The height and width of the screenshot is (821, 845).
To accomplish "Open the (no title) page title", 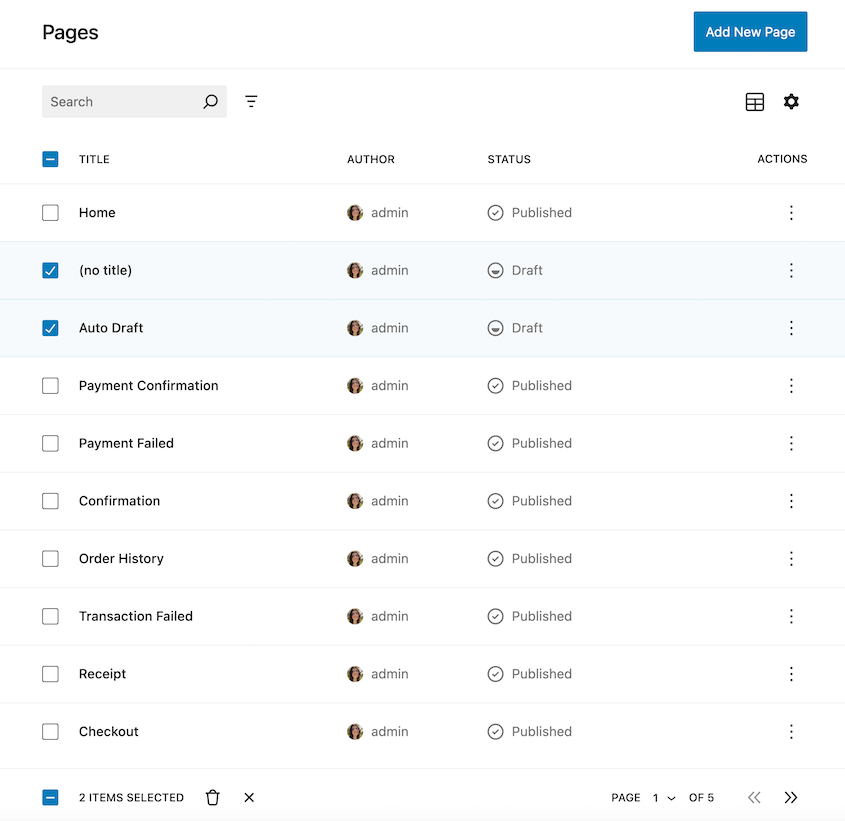I will [x=106, y=270].
